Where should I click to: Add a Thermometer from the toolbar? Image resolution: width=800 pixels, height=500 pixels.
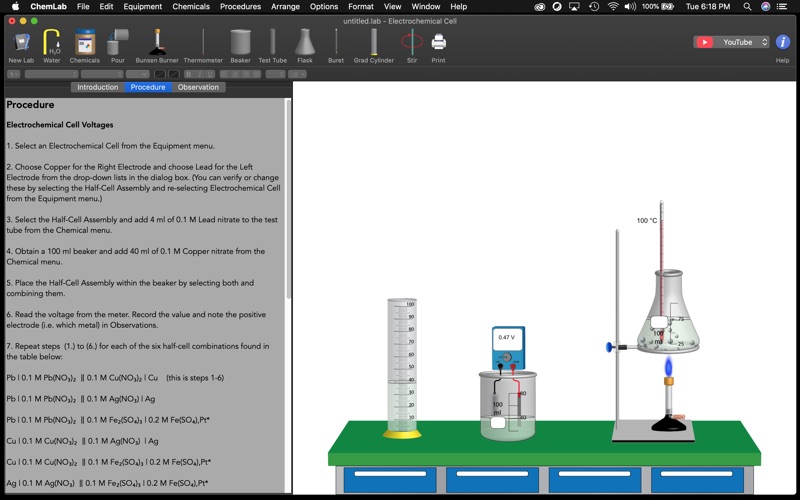203,46
